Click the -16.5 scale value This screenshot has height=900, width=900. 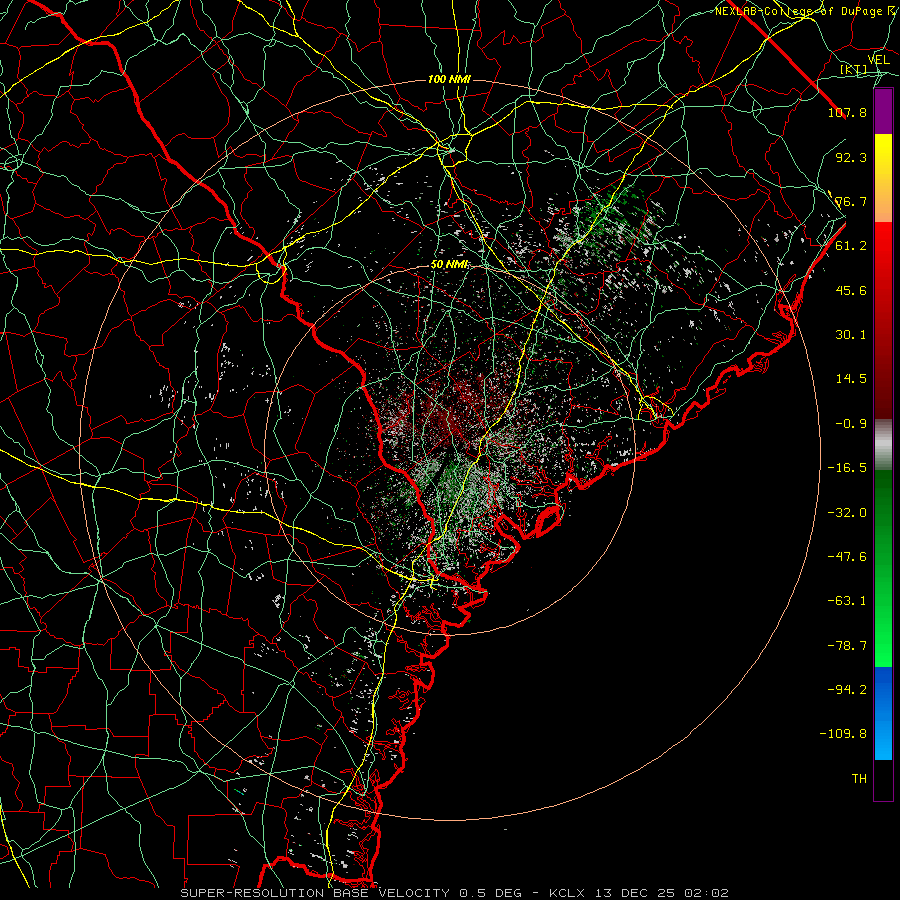(x=847, y=467)
